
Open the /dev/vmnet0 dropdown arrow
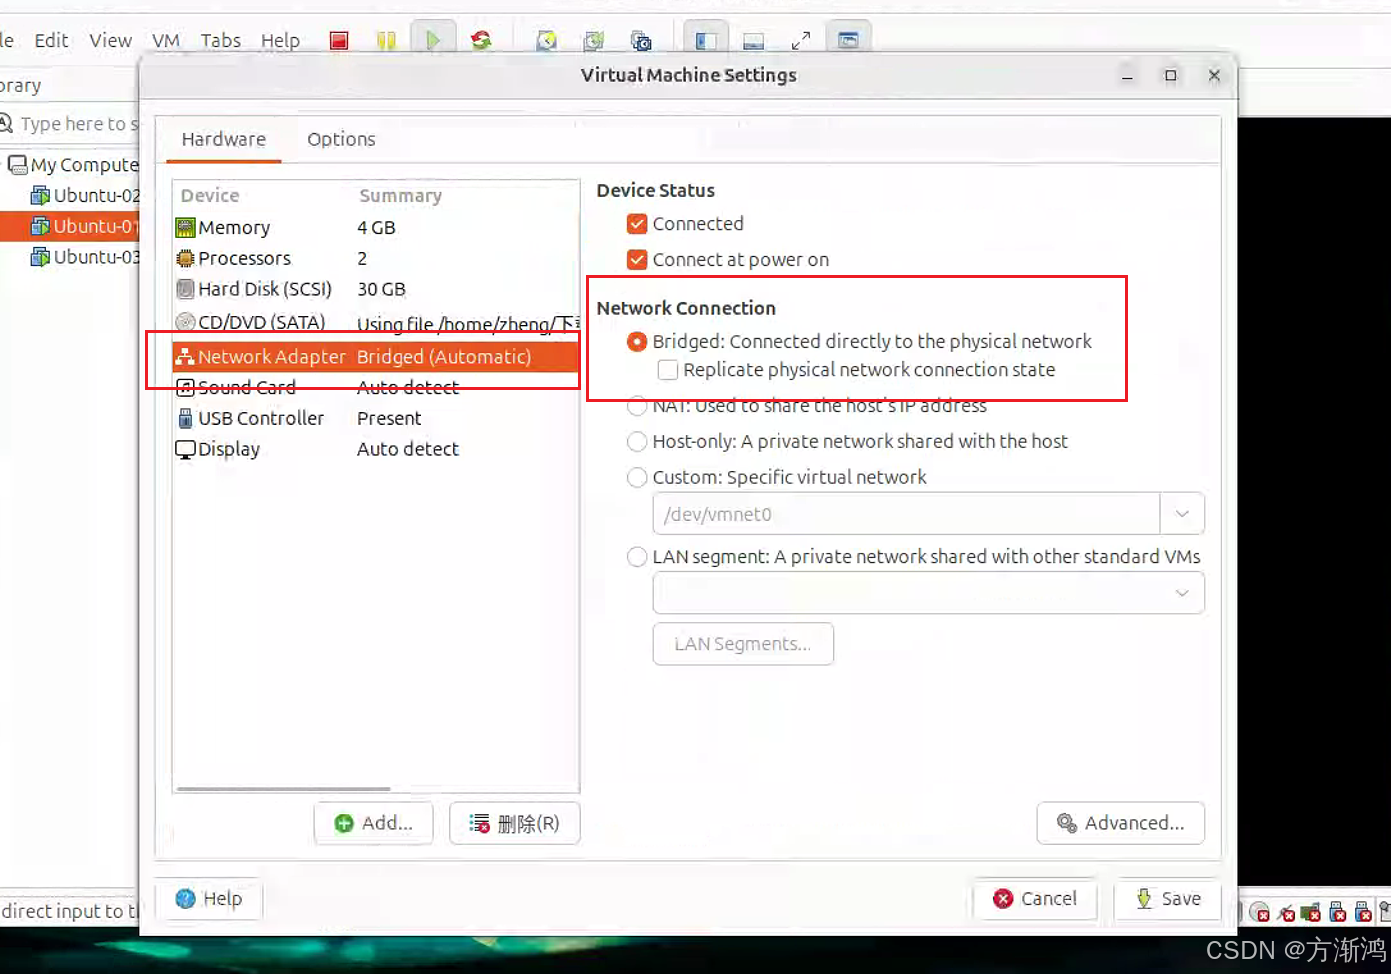[x=1182, y=514]
